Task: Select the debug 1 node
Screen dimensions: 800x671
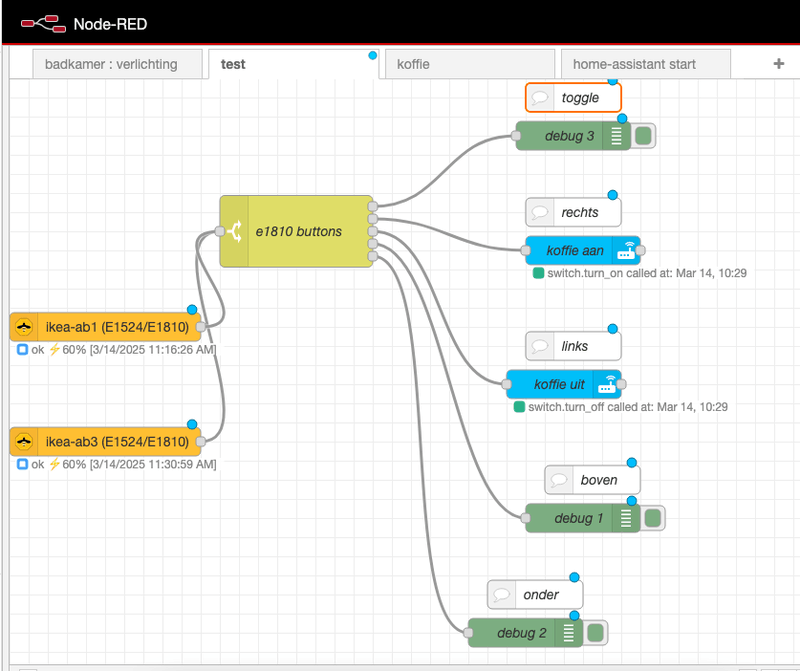Action: click(x=583, y=518)
